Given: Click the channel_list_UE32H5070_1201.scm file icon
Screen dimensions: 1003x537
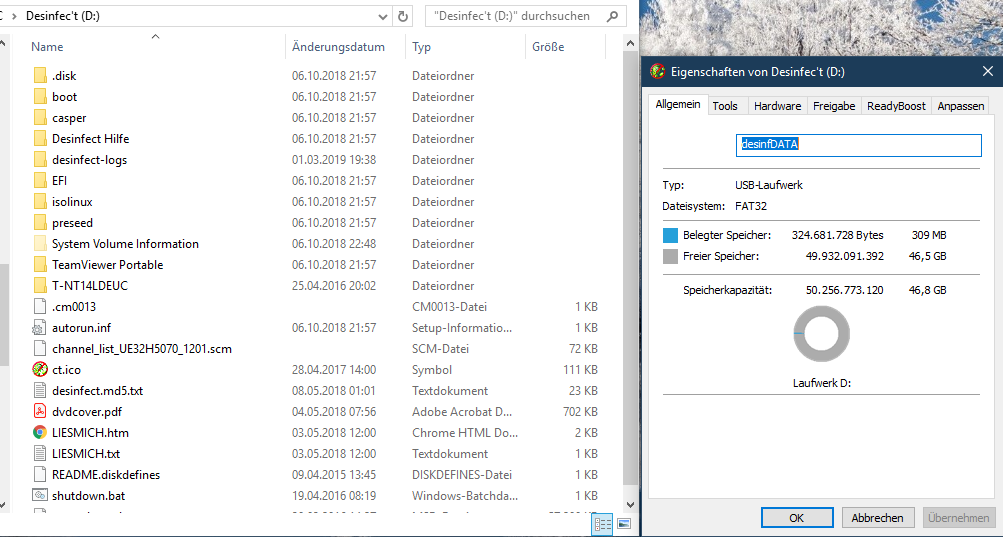Looking at the screenshot, I should point(40,349).
